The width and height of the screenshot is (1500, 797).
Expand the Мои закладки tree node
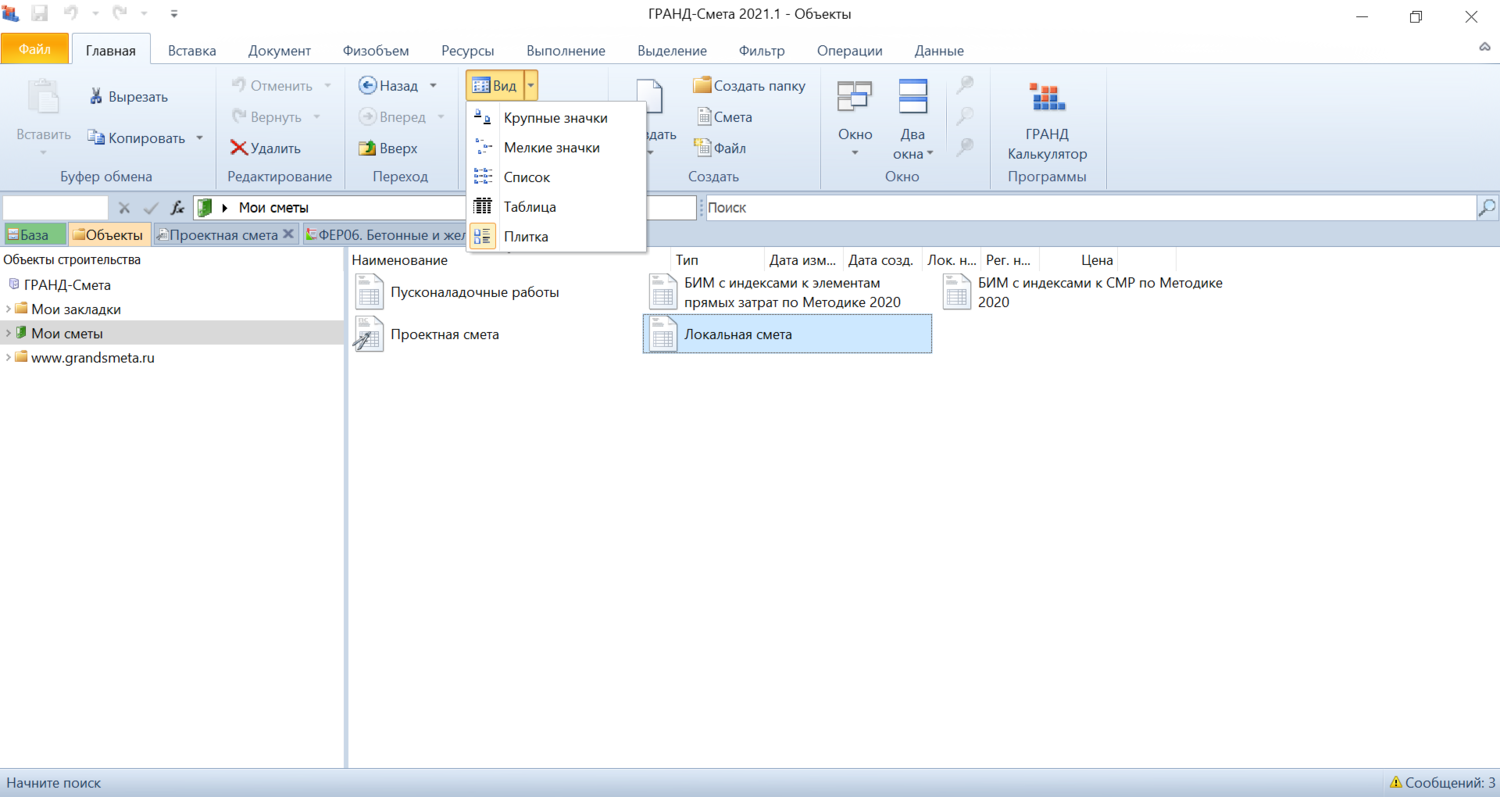[x=8, y=309]
